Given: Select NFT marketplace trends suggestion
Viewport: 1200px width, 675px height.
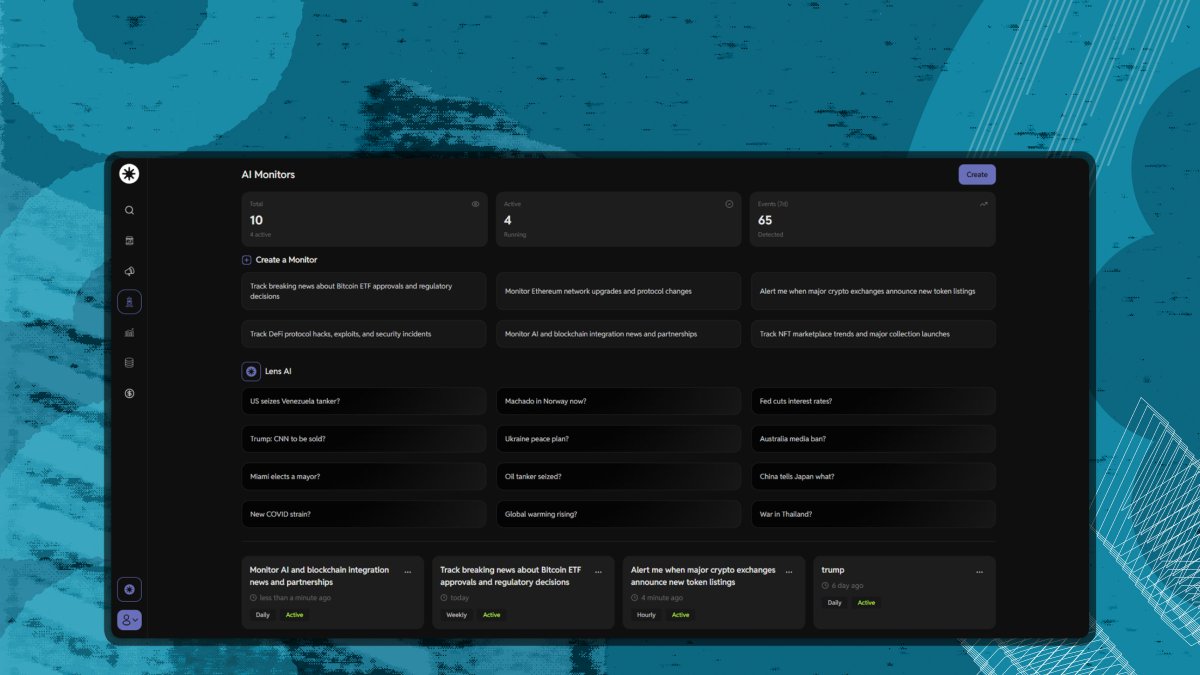Looking at the screenshot, I should (873, 334).
